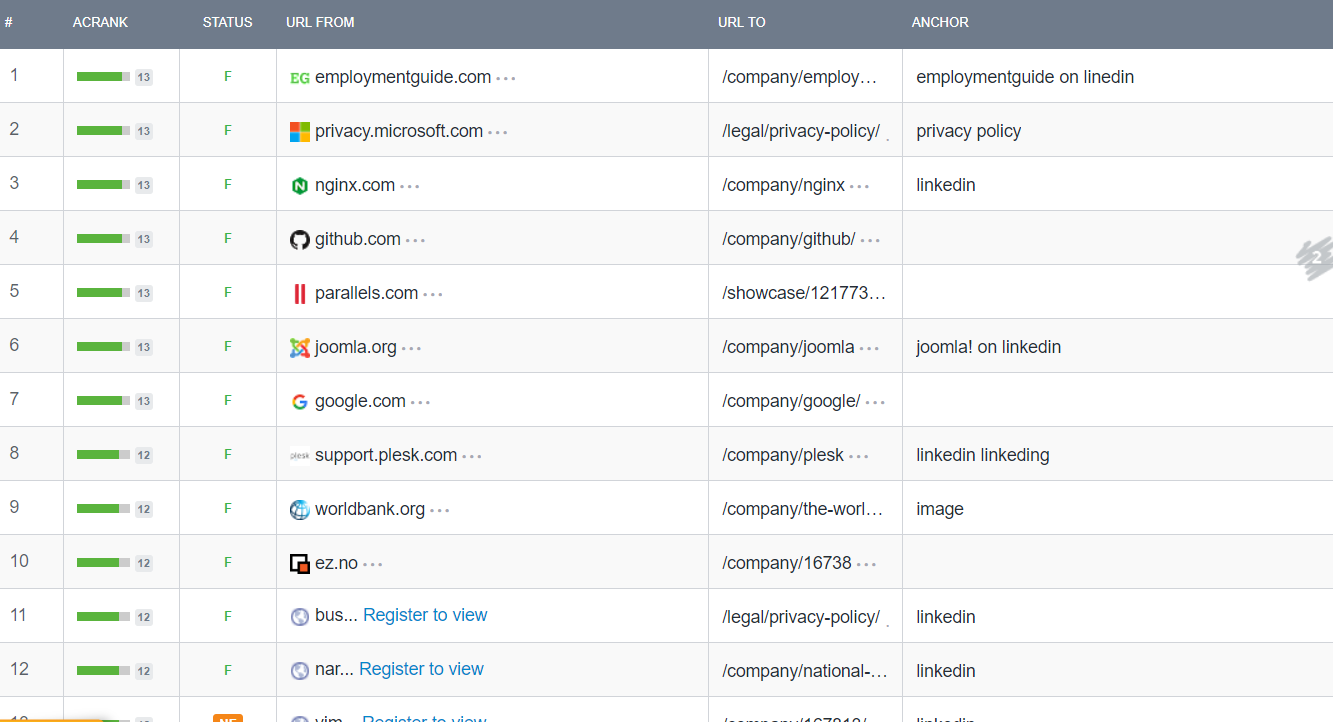Click ACRank badge 13 in row 4

pyautogui.click(x=144, y=239)
